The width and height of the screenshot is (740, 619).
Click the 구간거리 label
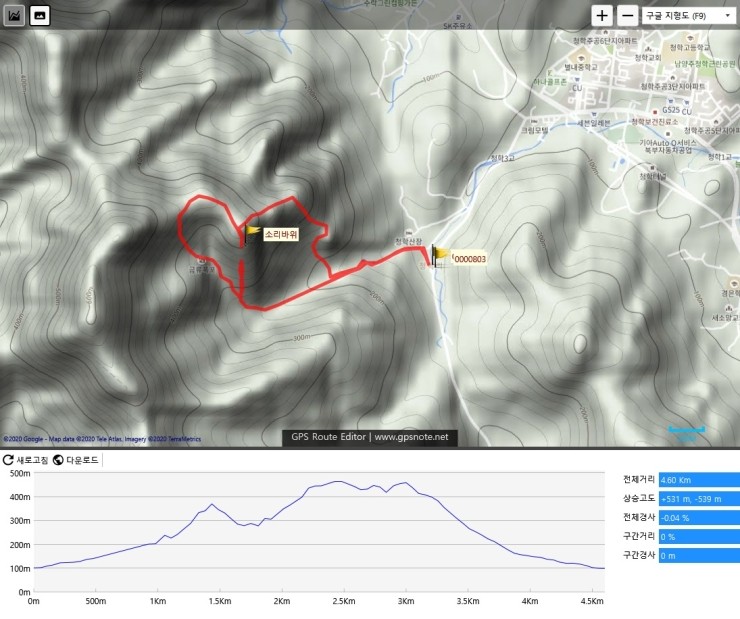click(639, 536)
